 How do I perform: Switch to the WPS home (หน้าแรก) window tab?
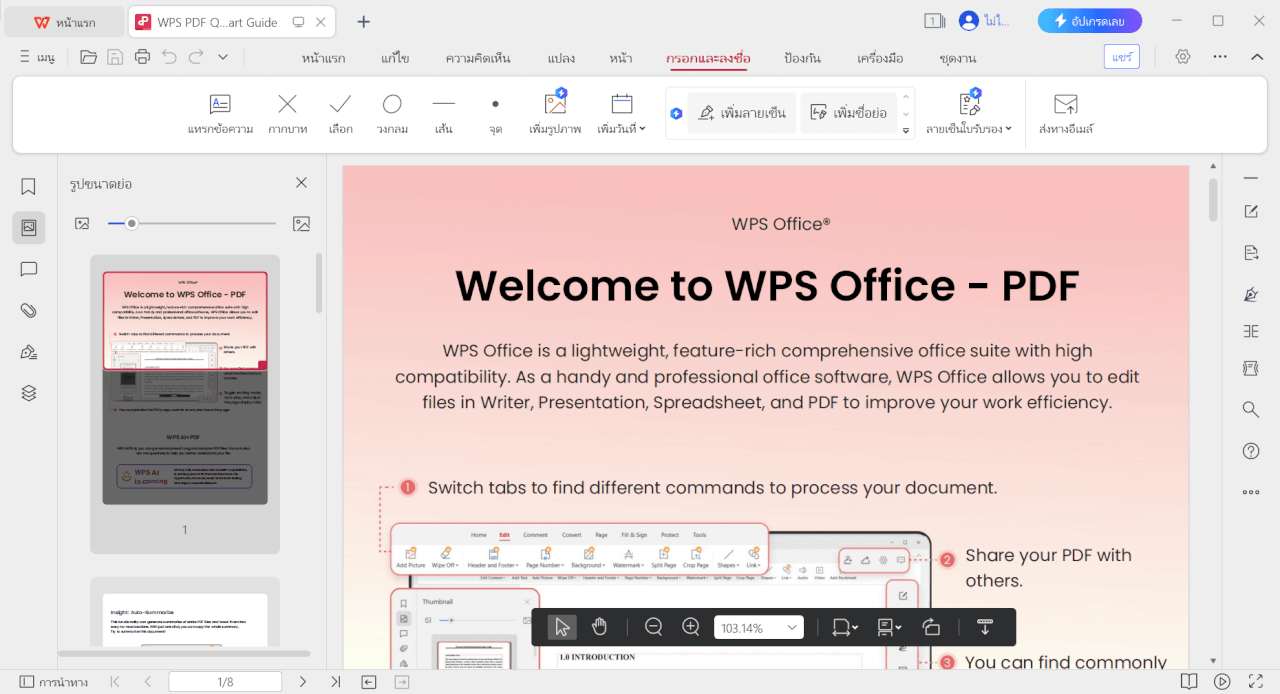click(x=63, y=22)
